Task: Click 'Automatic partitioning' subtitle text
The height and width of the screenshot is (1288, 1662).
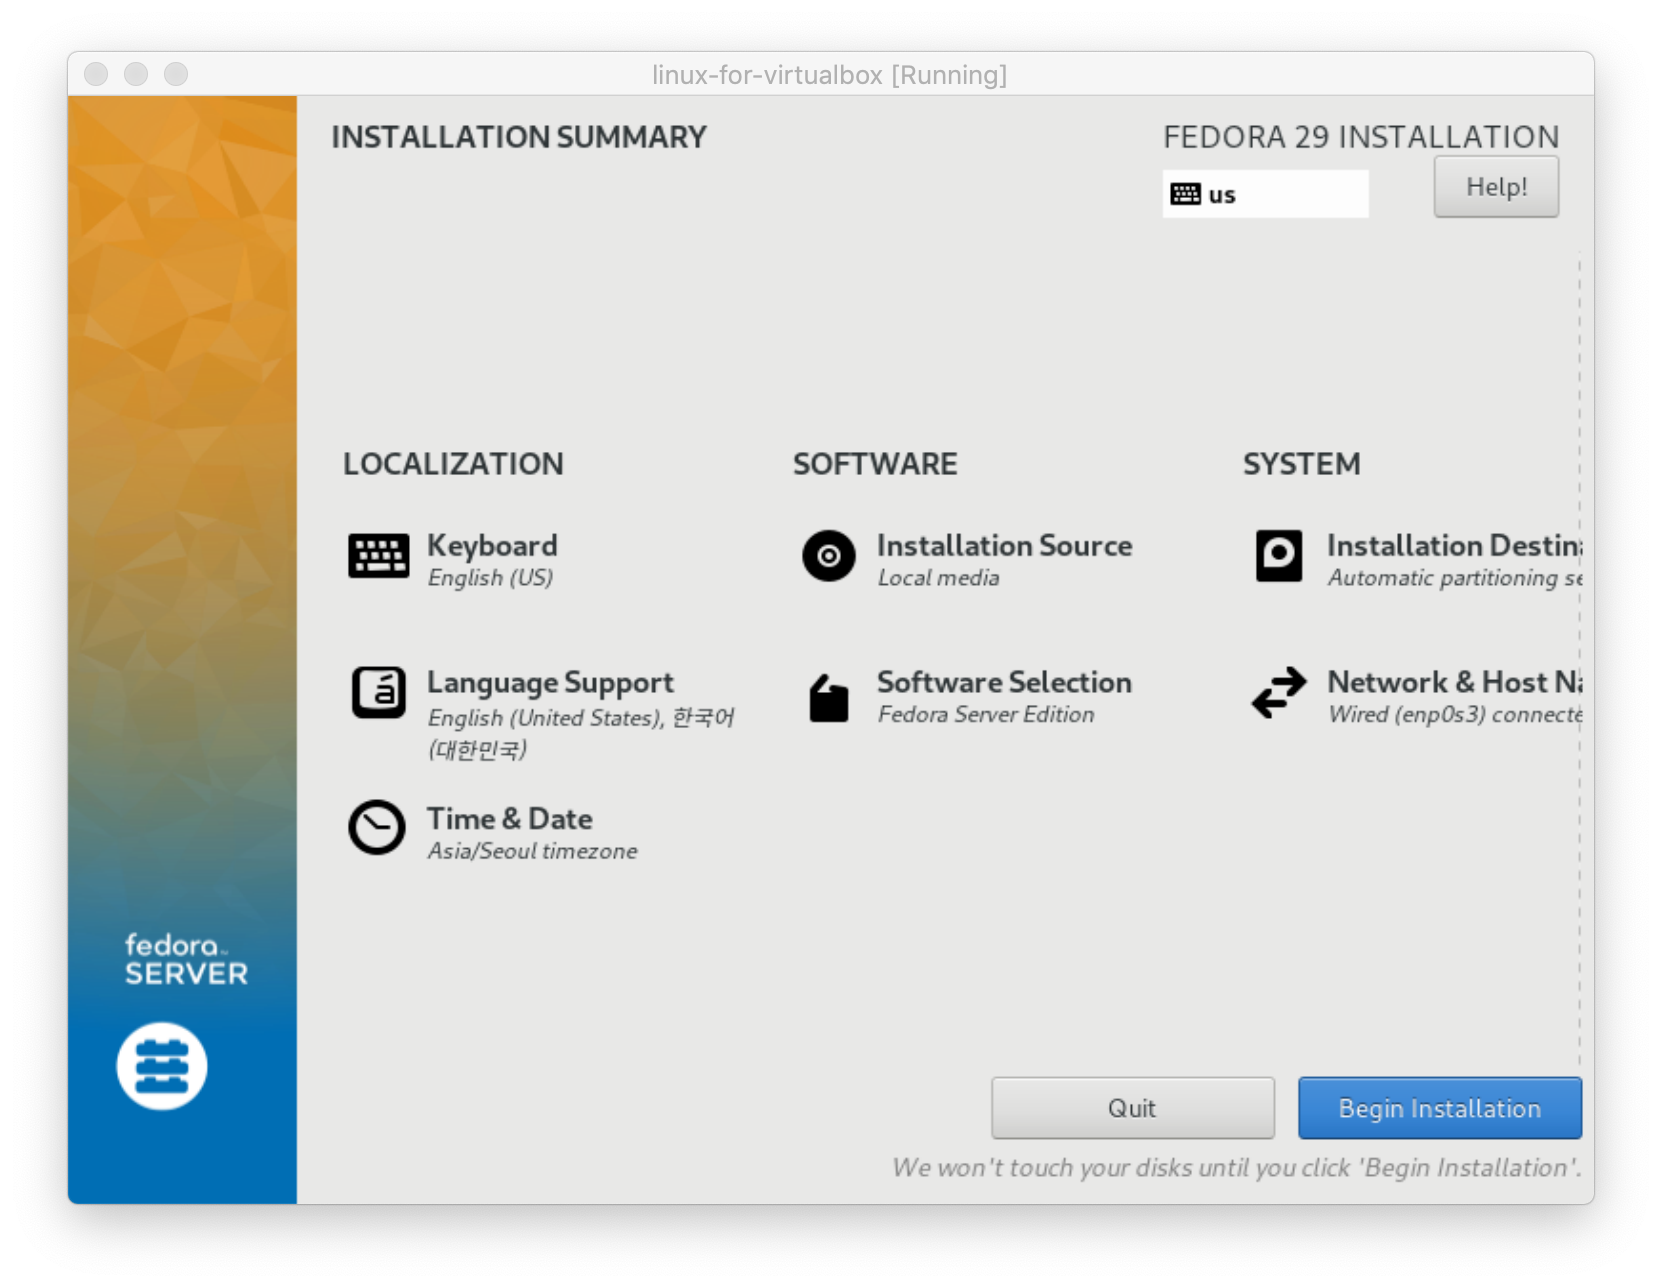Action: 1455,578
